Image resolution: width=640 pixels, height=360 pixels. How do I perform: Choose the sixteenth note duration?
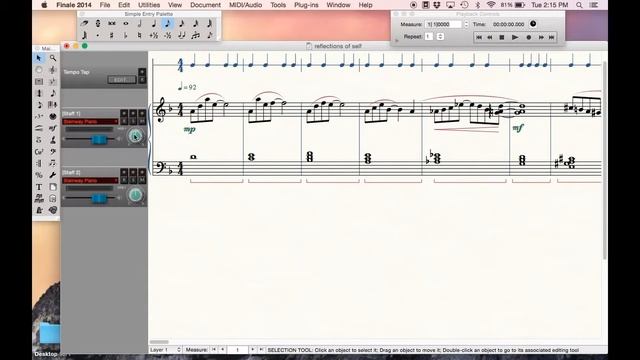click(181, 24)
